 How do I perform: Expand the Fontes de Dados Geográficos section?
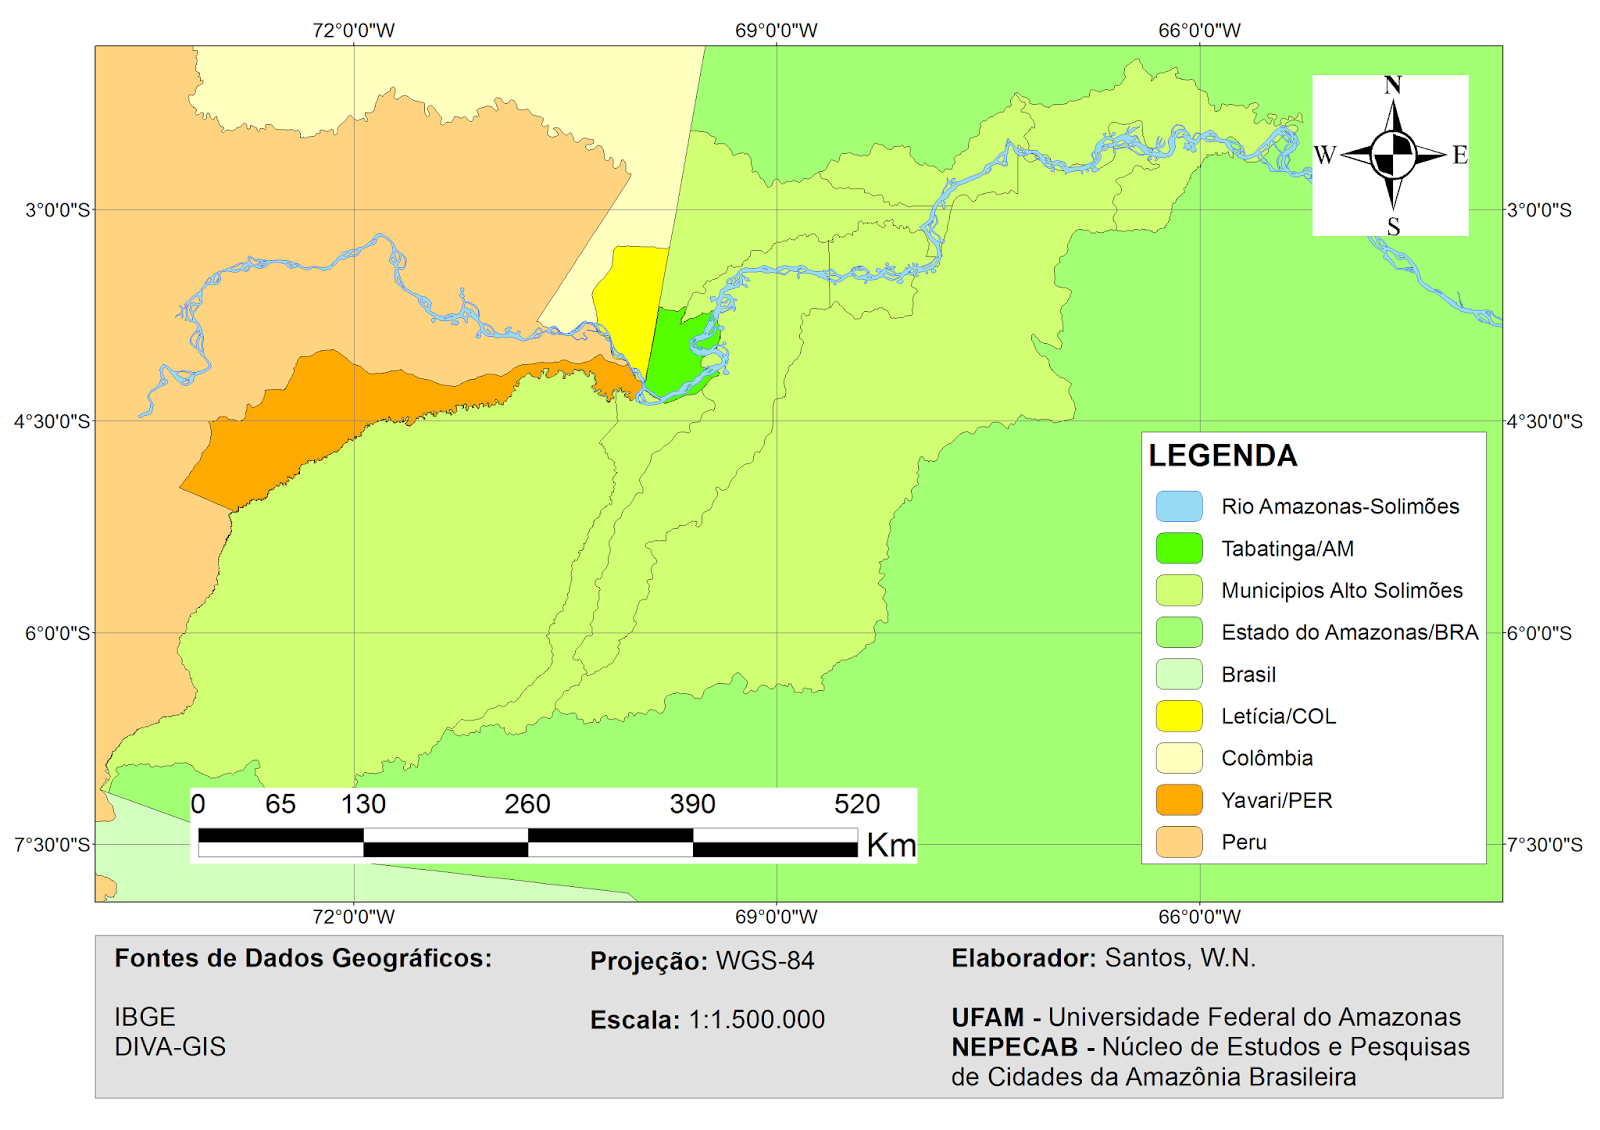[303, 958]
